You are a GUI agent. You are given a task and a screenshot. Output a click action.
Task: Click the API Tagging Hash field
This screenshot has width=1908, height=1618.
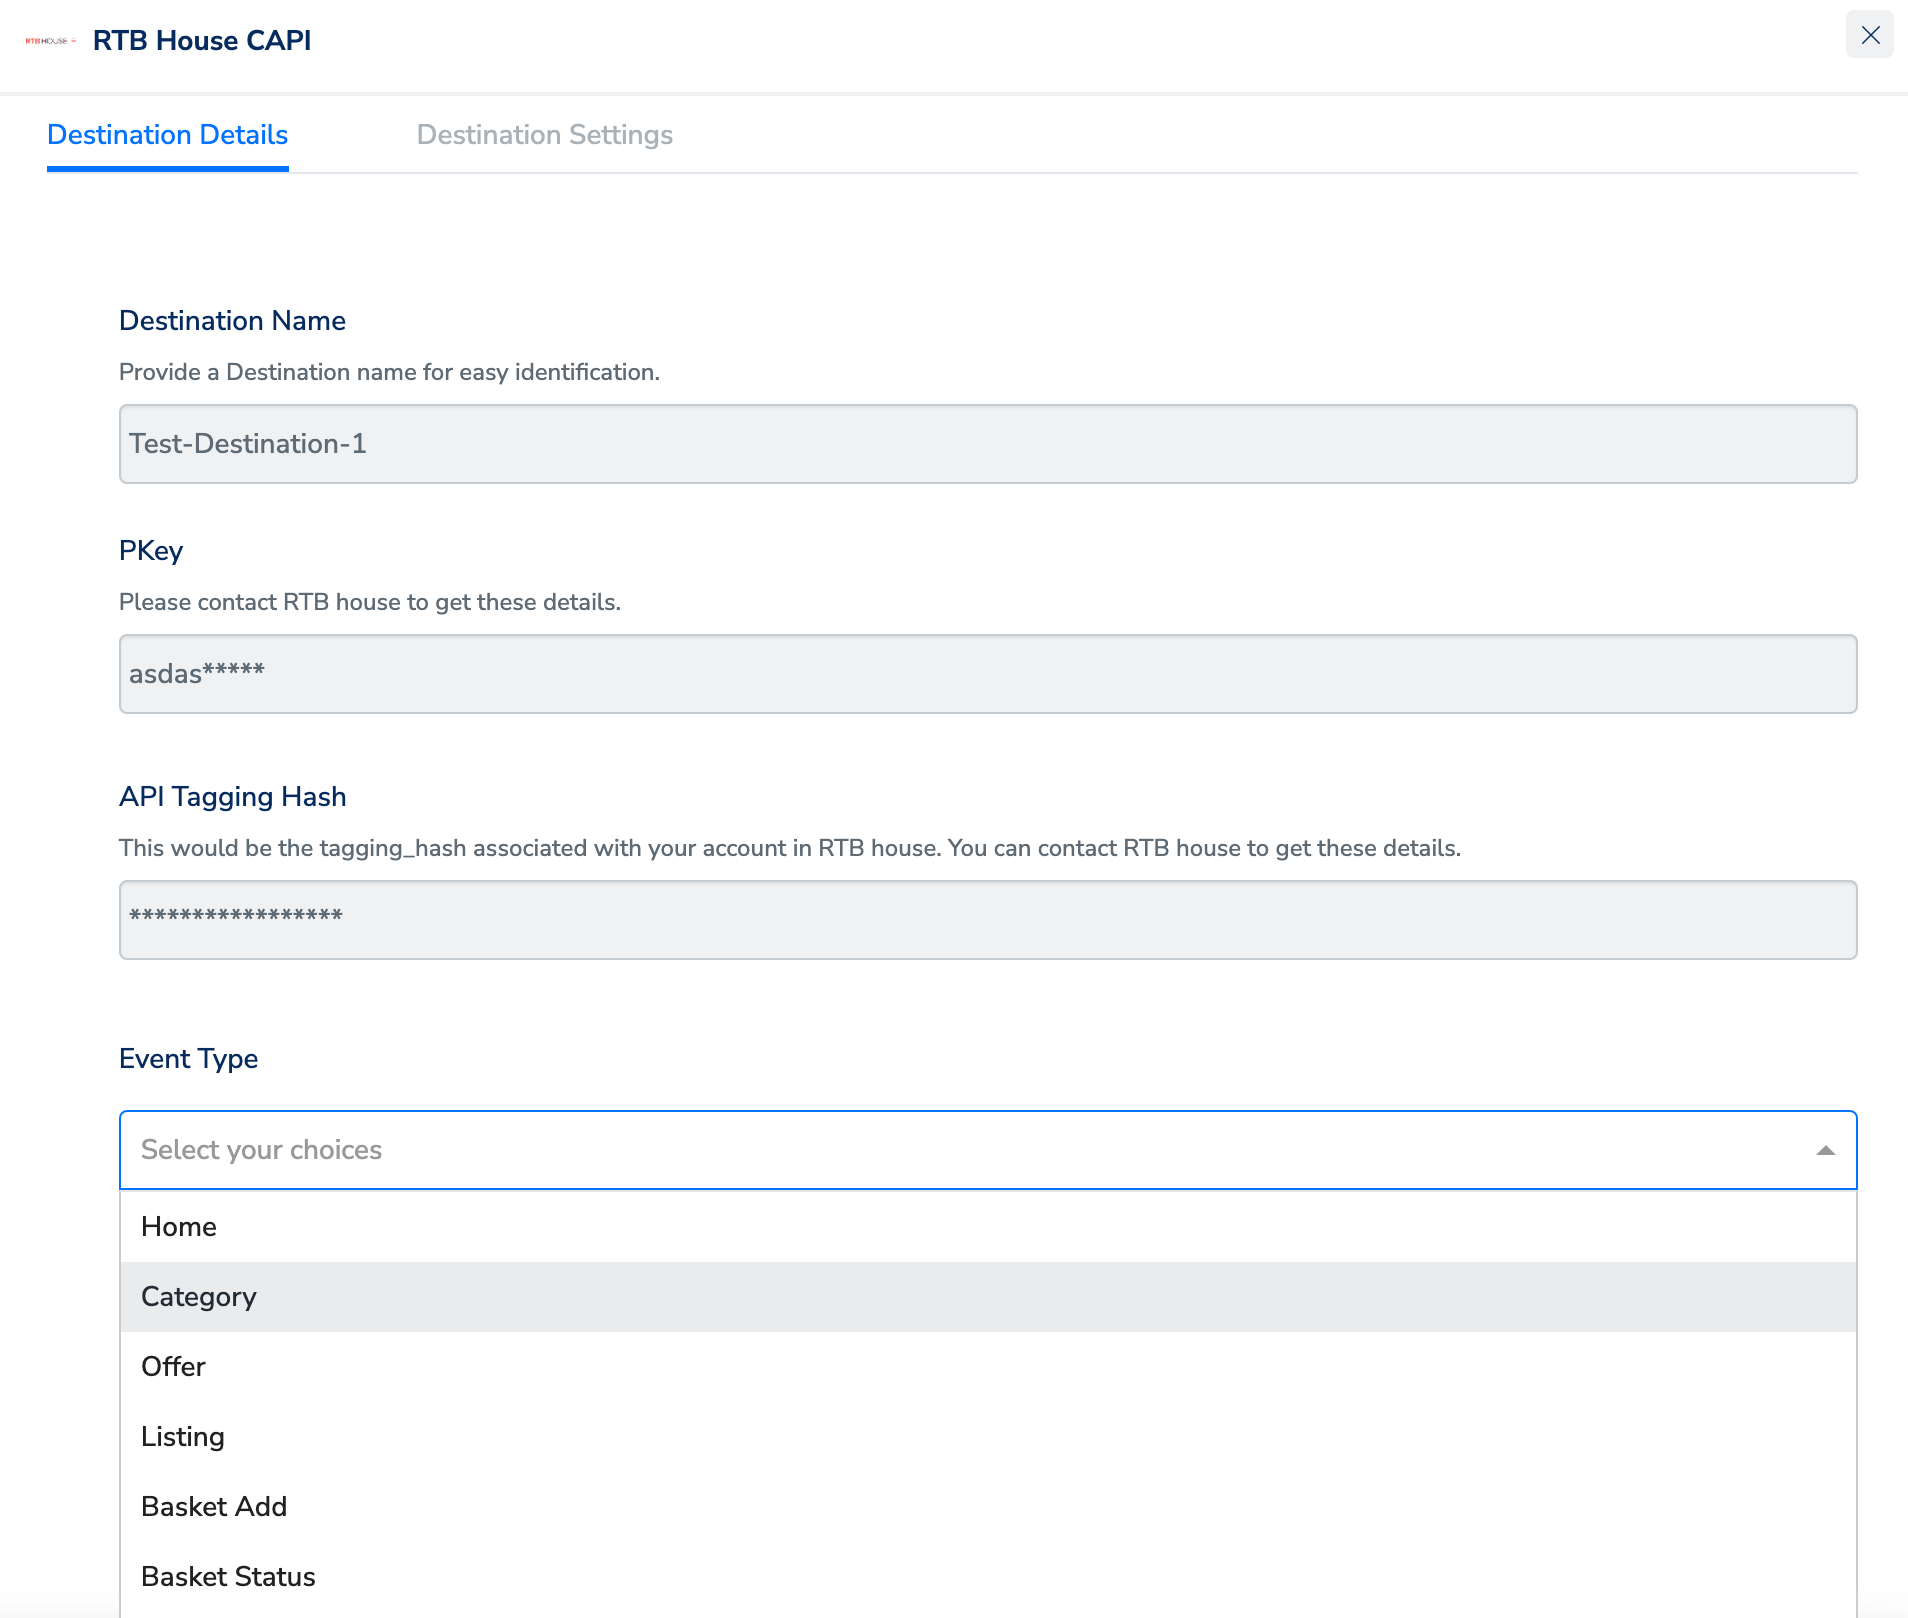[987, 920]
